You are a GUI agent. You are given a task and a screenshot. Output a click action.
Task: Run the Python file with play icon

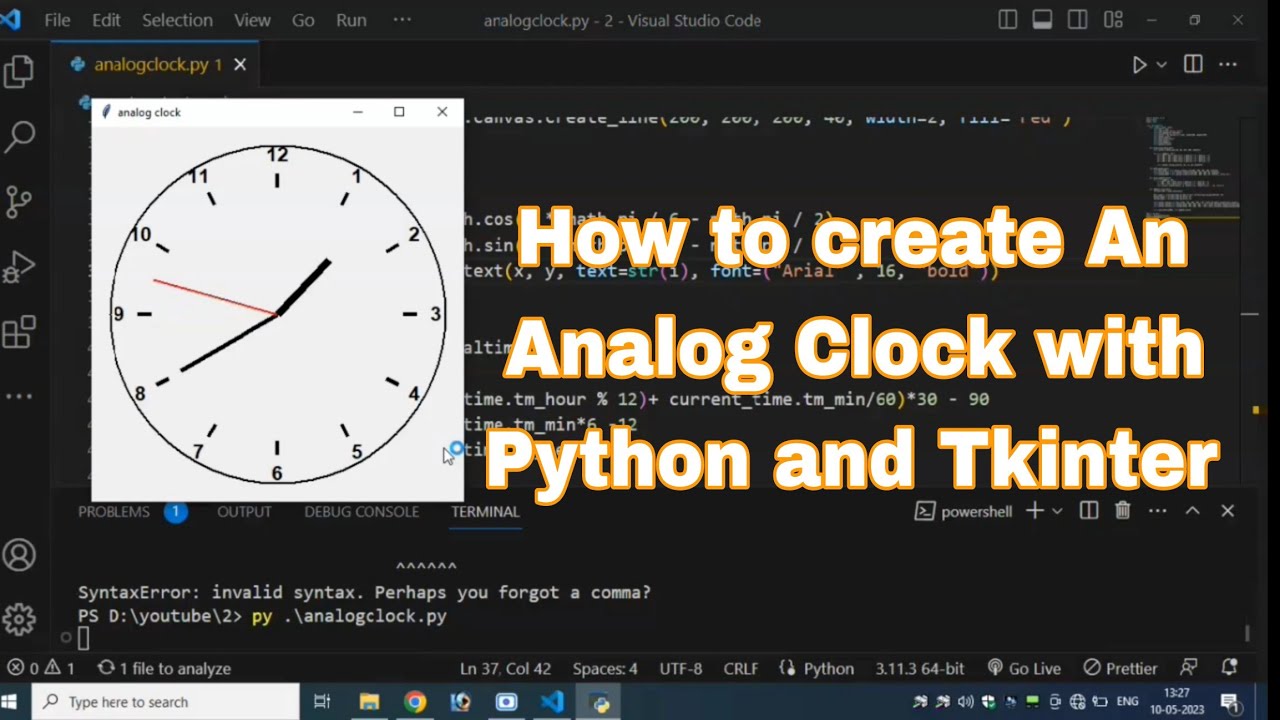click(1139, 64)
